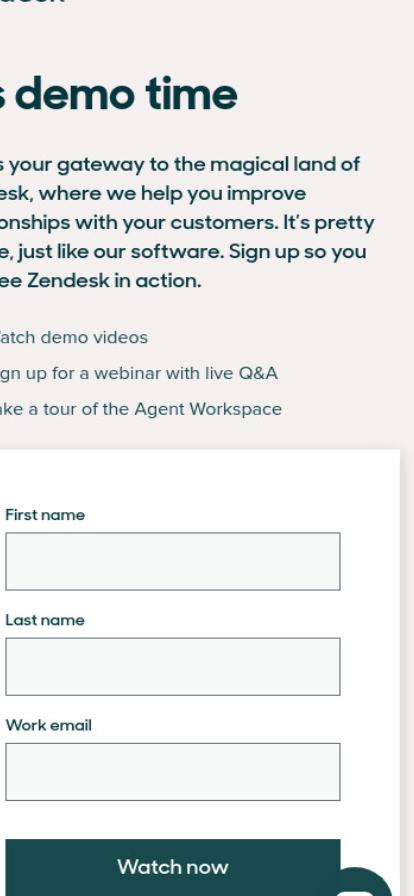414x896 pixels.
Task: Click the 'just like our software' line
Action: click(x=183, y=252)
